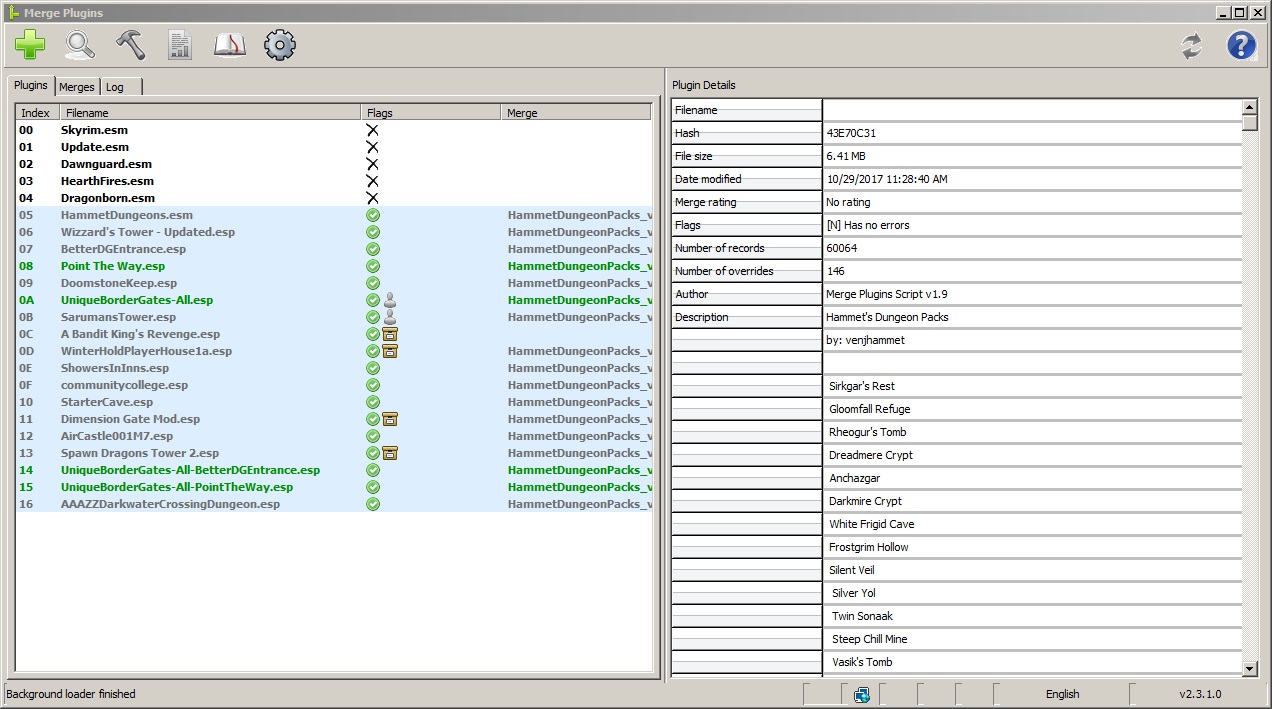Screen dimensions: 1272x709
Task: Select Wizzard's Tower - Updated.esp
Action: coord(334,232)
